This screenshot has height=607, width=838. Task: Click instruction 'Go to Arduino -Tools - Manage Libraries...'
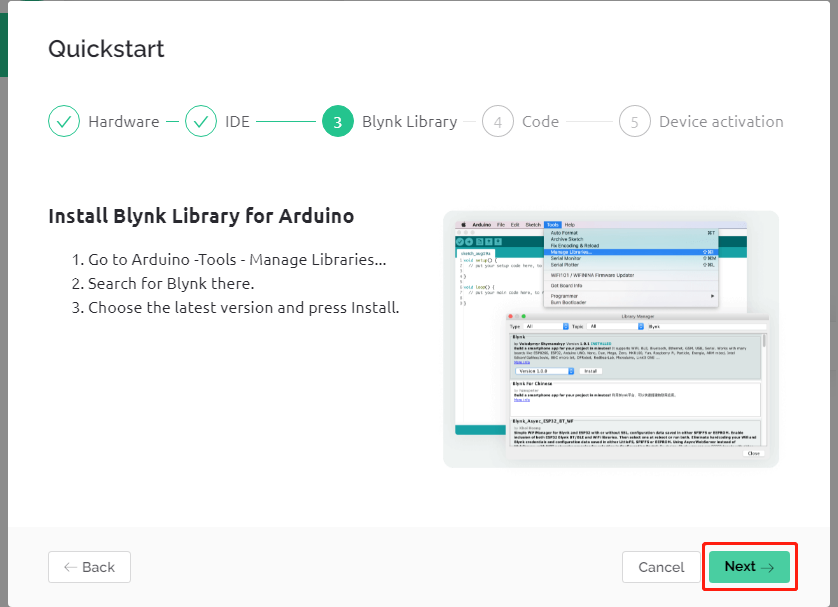237,260
